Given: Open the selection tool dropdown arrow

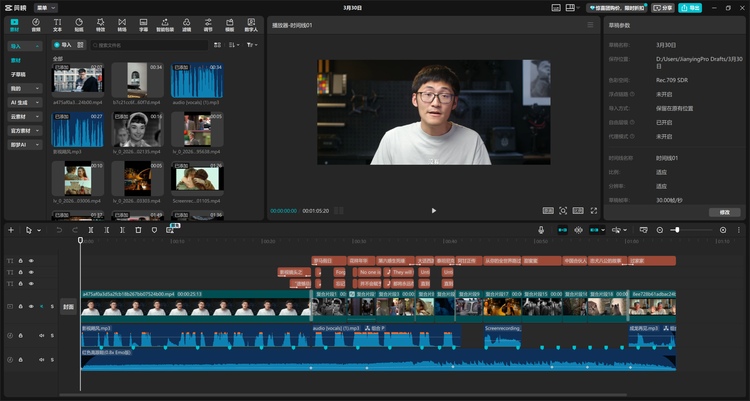Looking at the screenshot, I should click(x=39, y=230).
